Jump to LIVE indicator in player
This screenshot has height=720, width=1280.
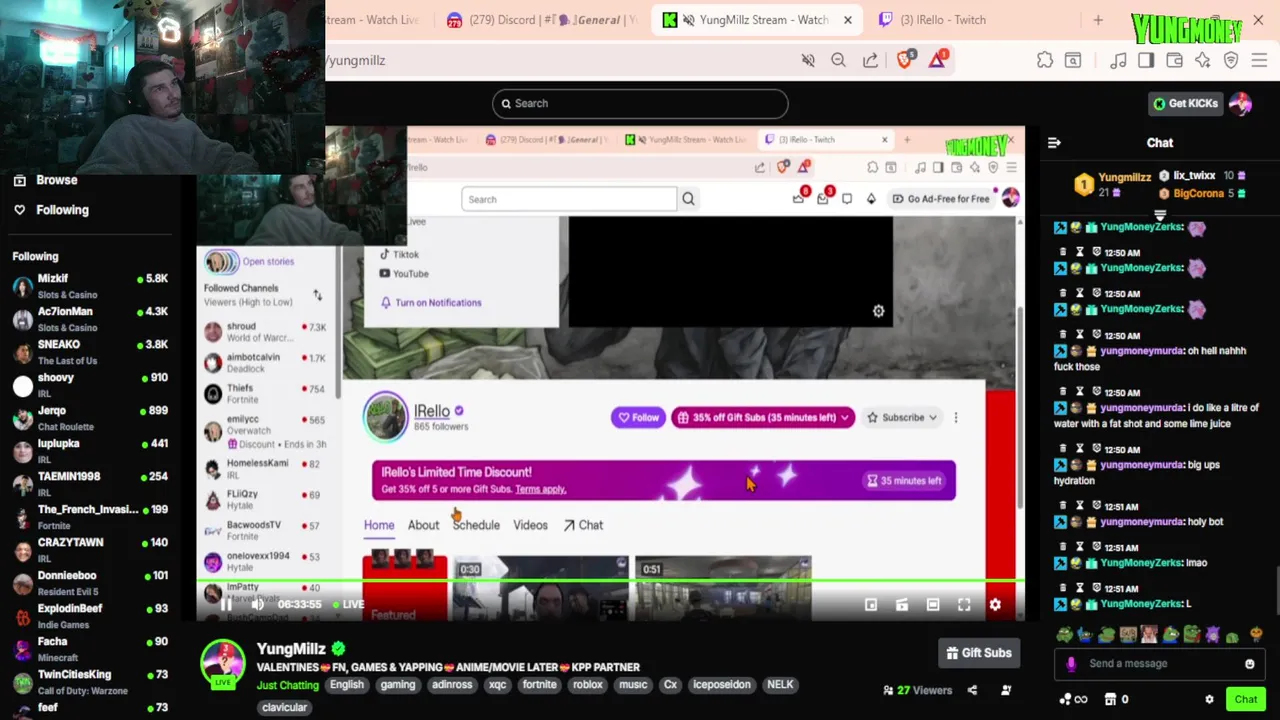pyautogui.click(x=348, y=605)
